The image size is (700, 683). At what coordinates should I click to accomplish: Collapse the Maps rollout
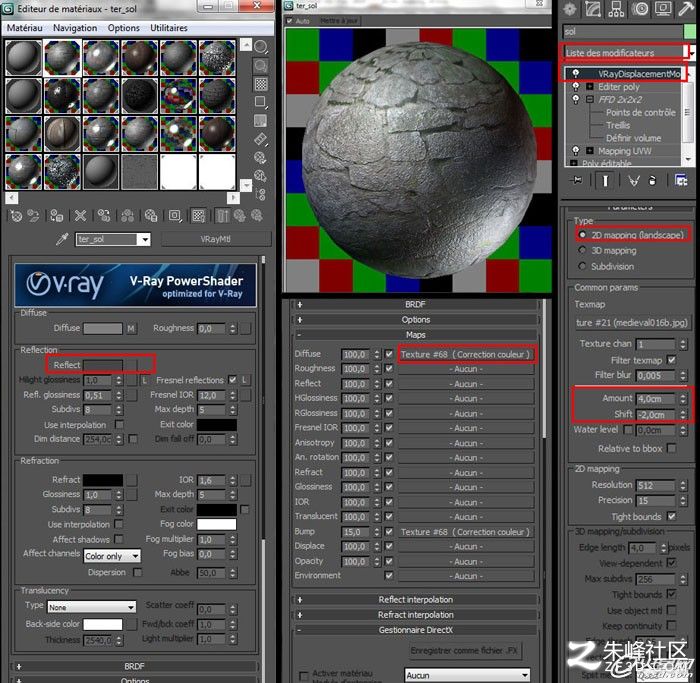(x=415, y=335)
